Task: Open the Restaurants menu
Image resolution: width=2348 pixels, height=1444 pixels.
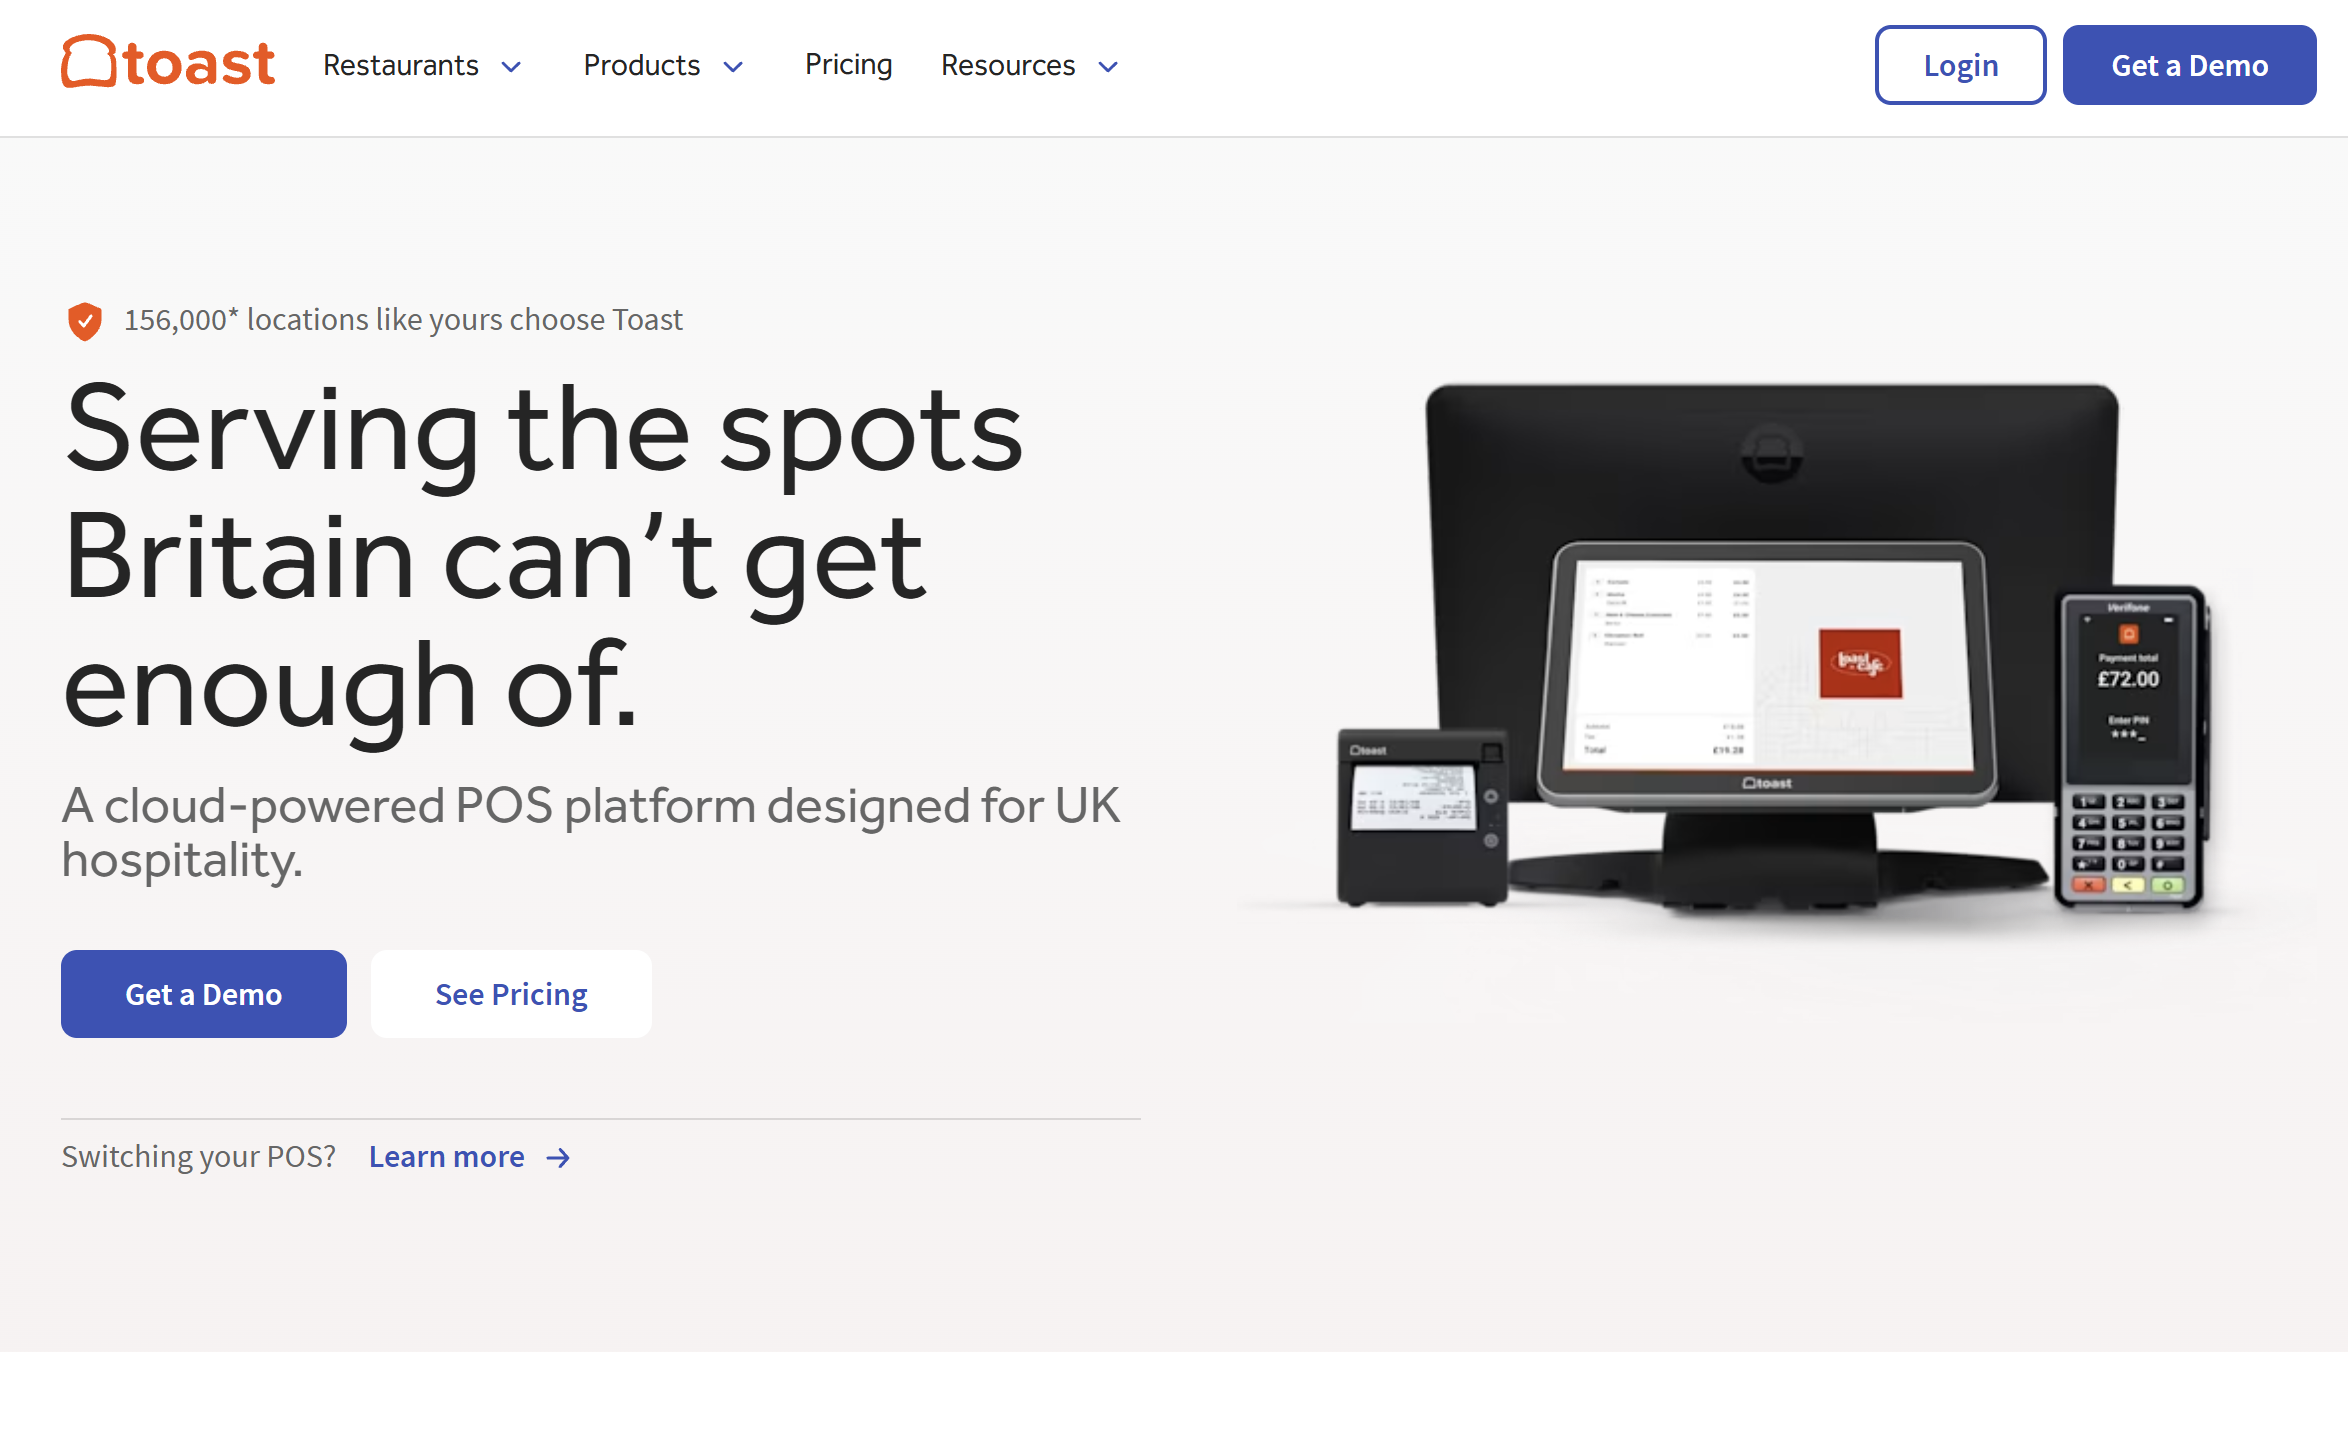Action: point(401,65)
